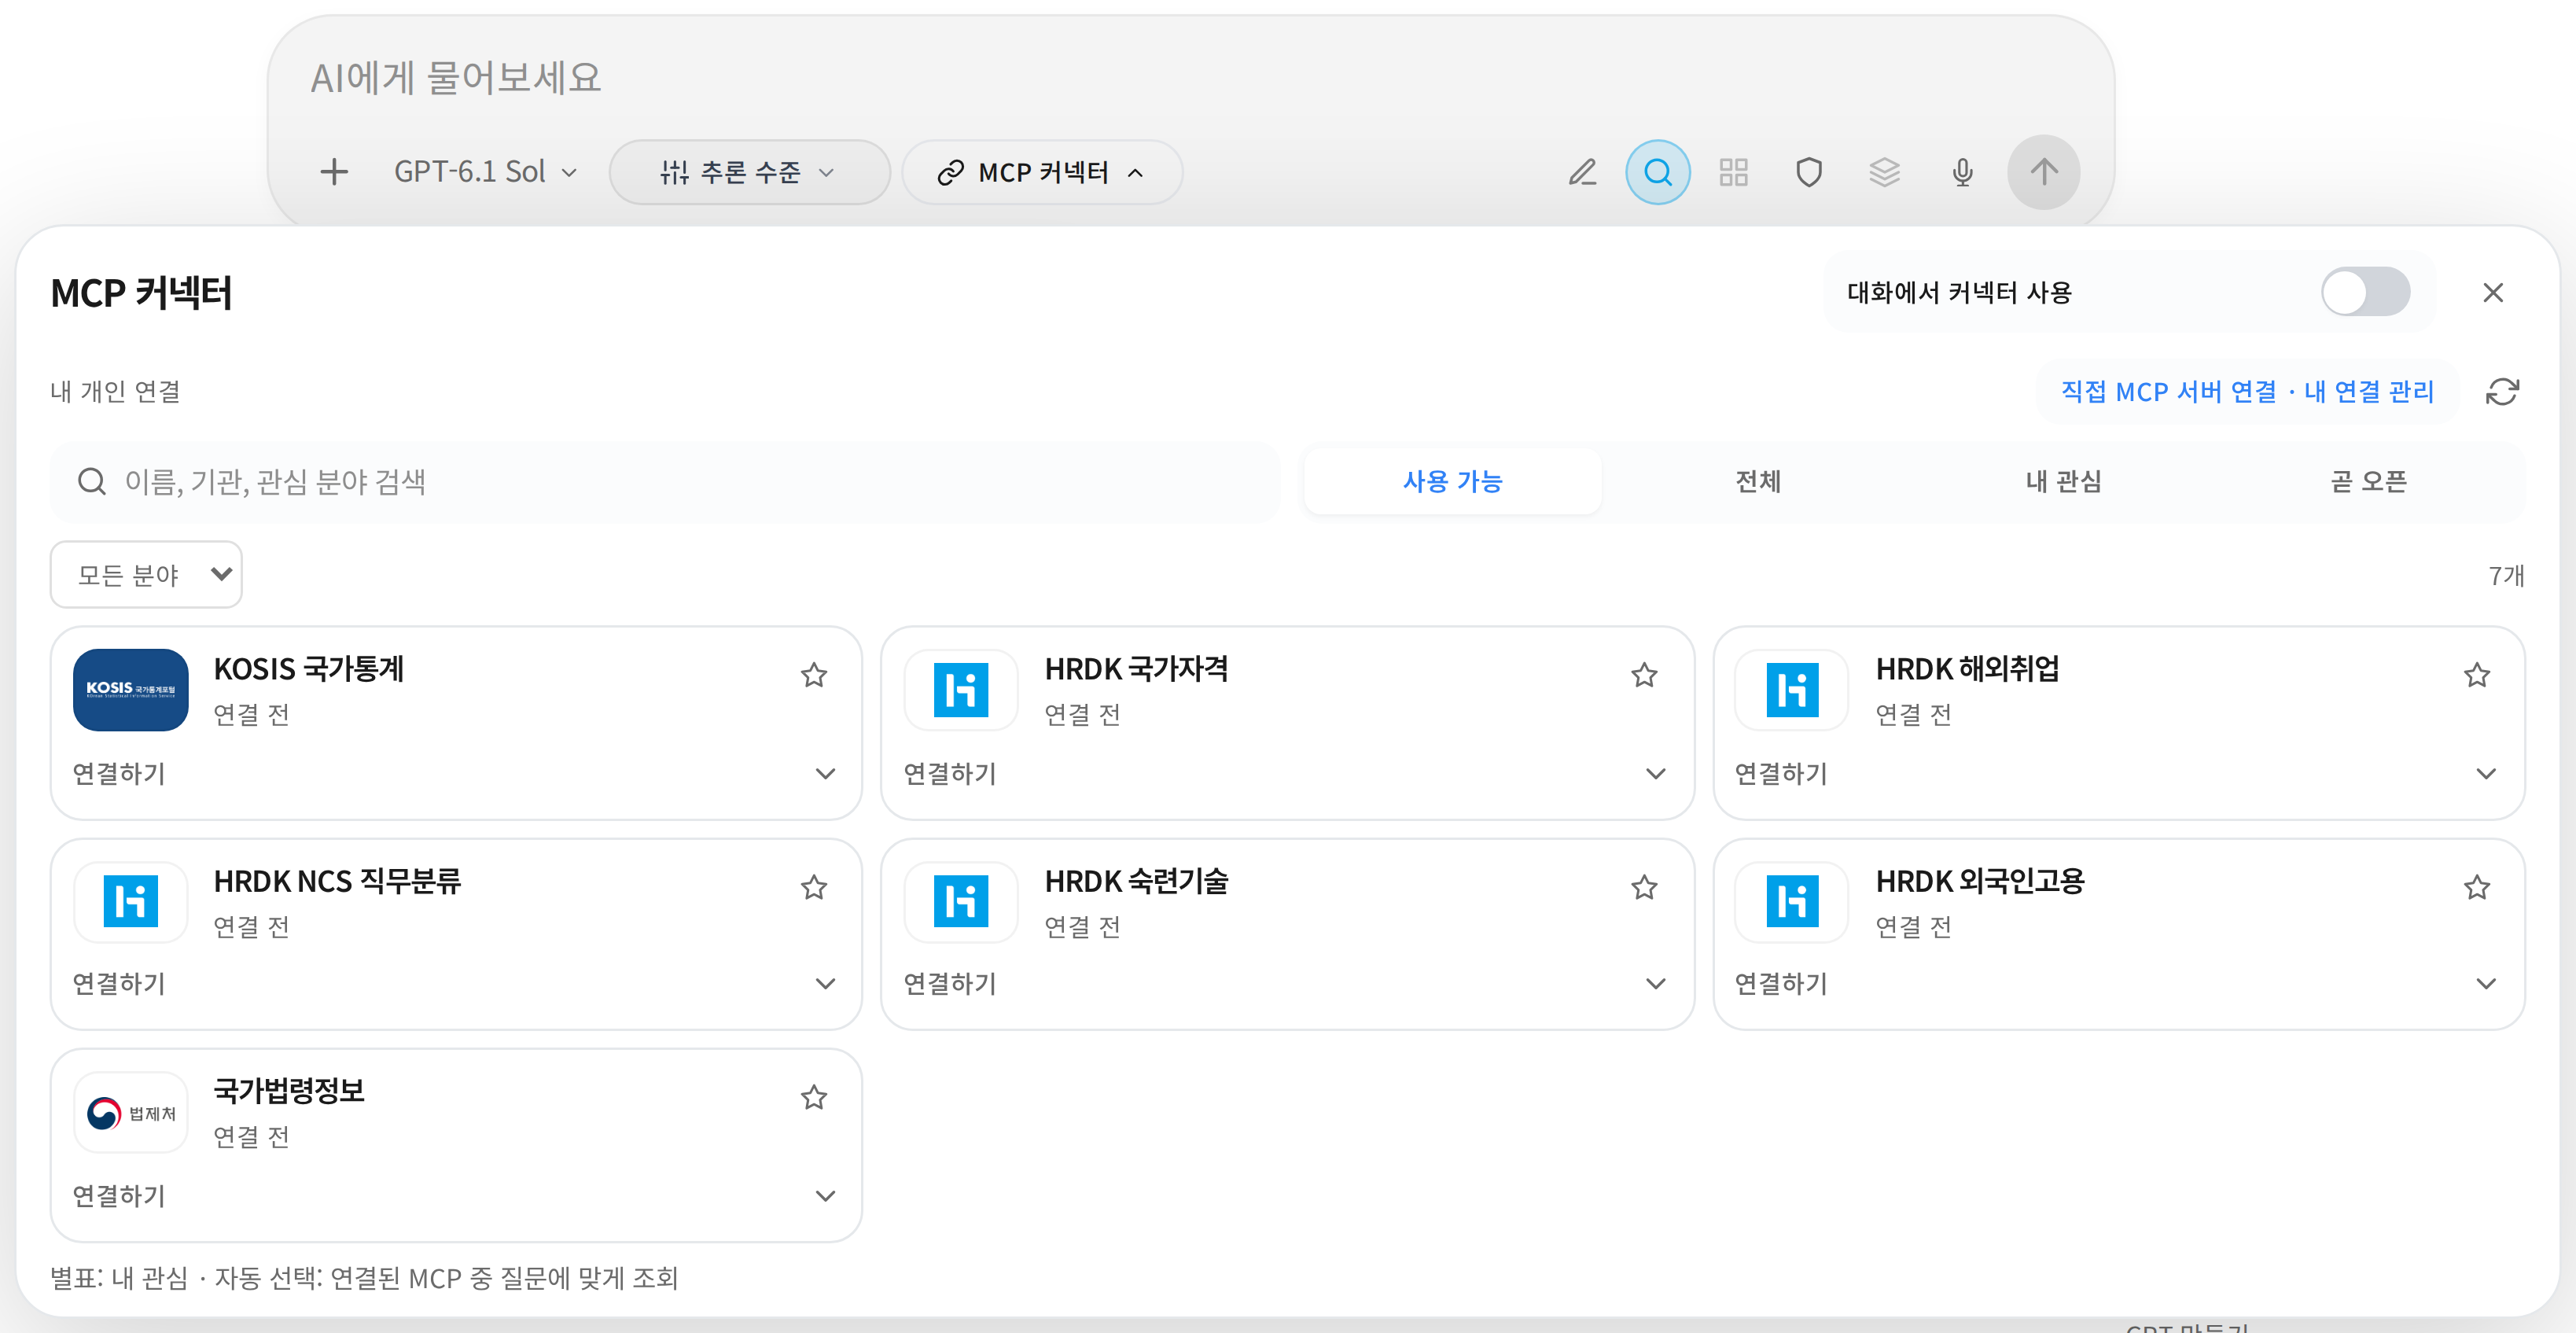
Task: Click 연결하기 for 국가법령정보
Action: coord(119,1195)
